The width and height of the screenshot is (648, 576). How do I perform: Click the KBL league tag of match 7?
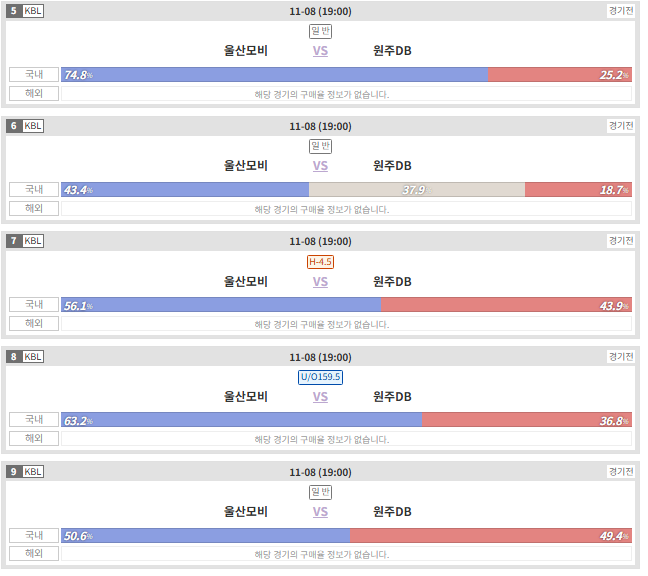(33, 243)
